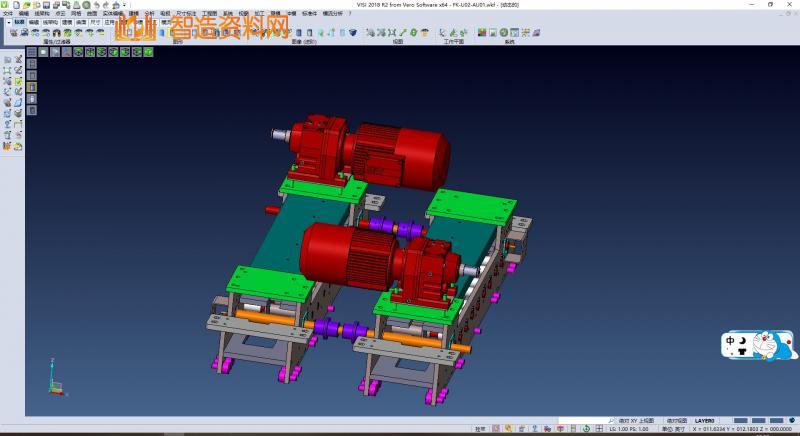Open the color palette icon in the 系统 group
800x436 pixels.
pos(482,33)
